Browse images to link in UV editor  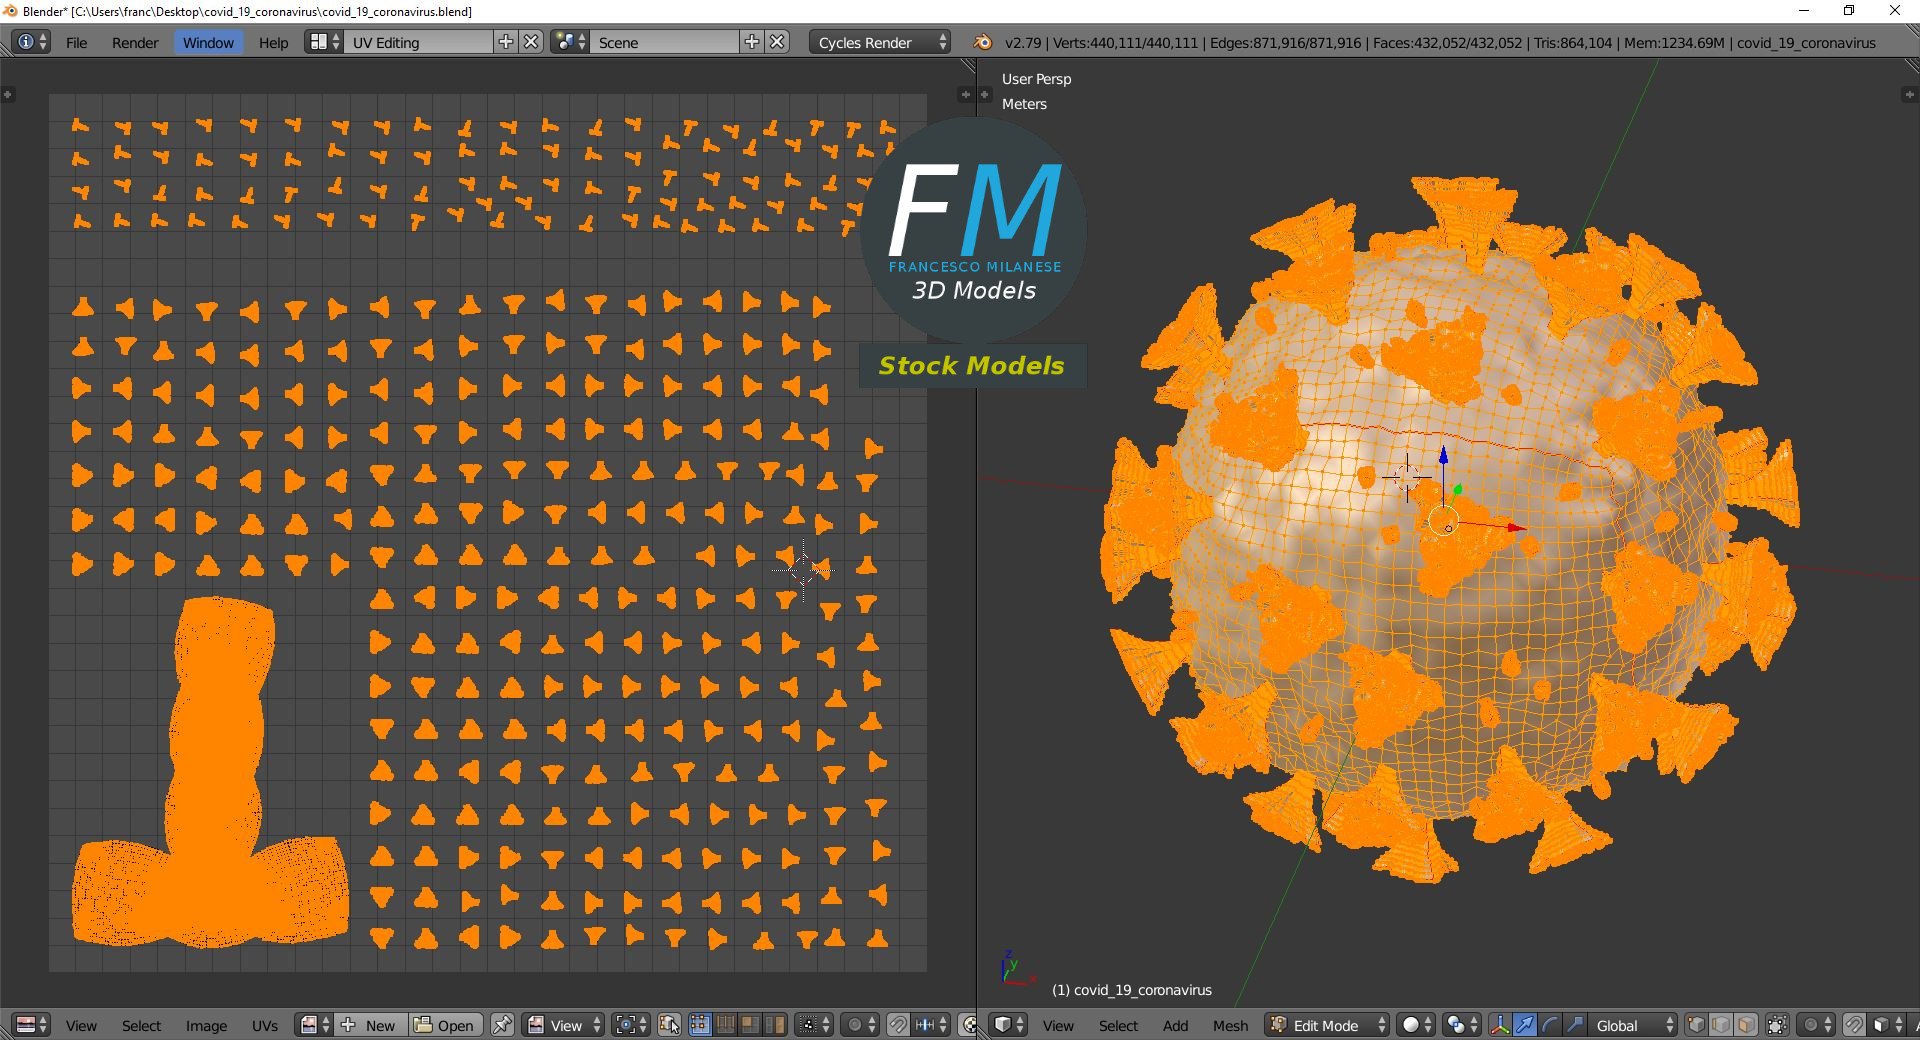[x=314, y=1025]
